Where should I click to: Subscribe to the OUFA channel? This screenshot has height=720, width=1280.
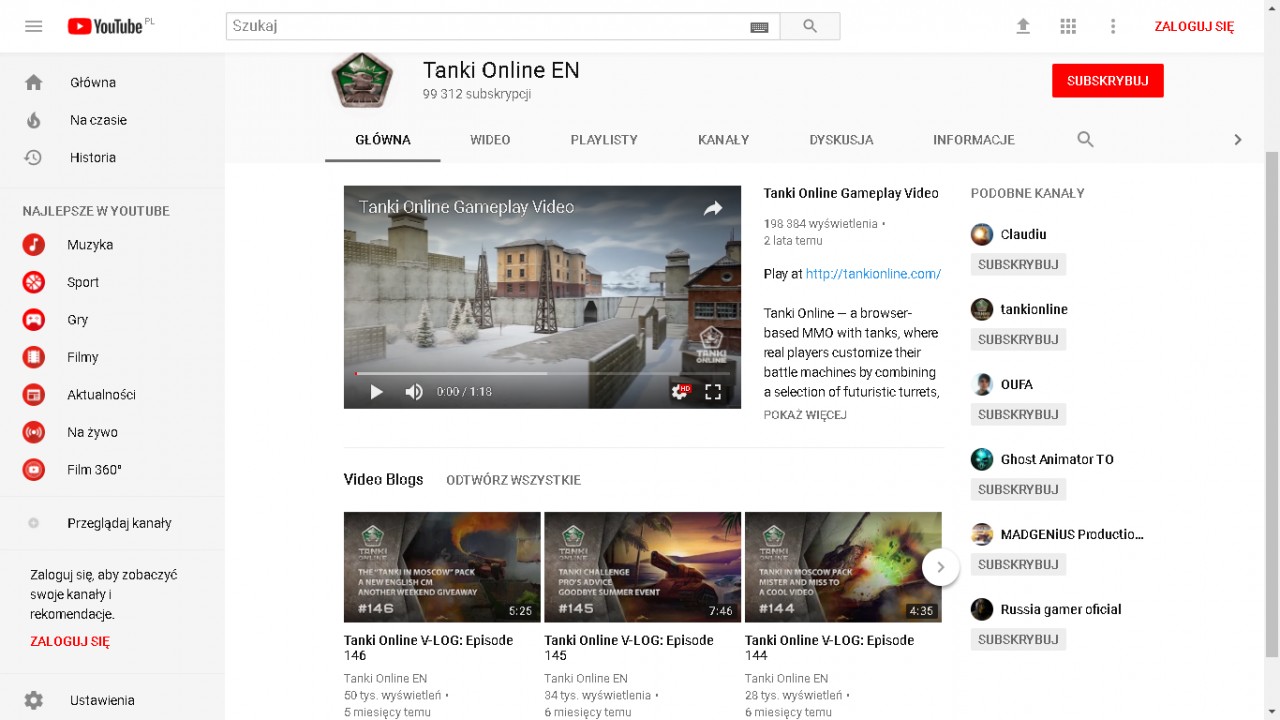[x=1018, y=414]
